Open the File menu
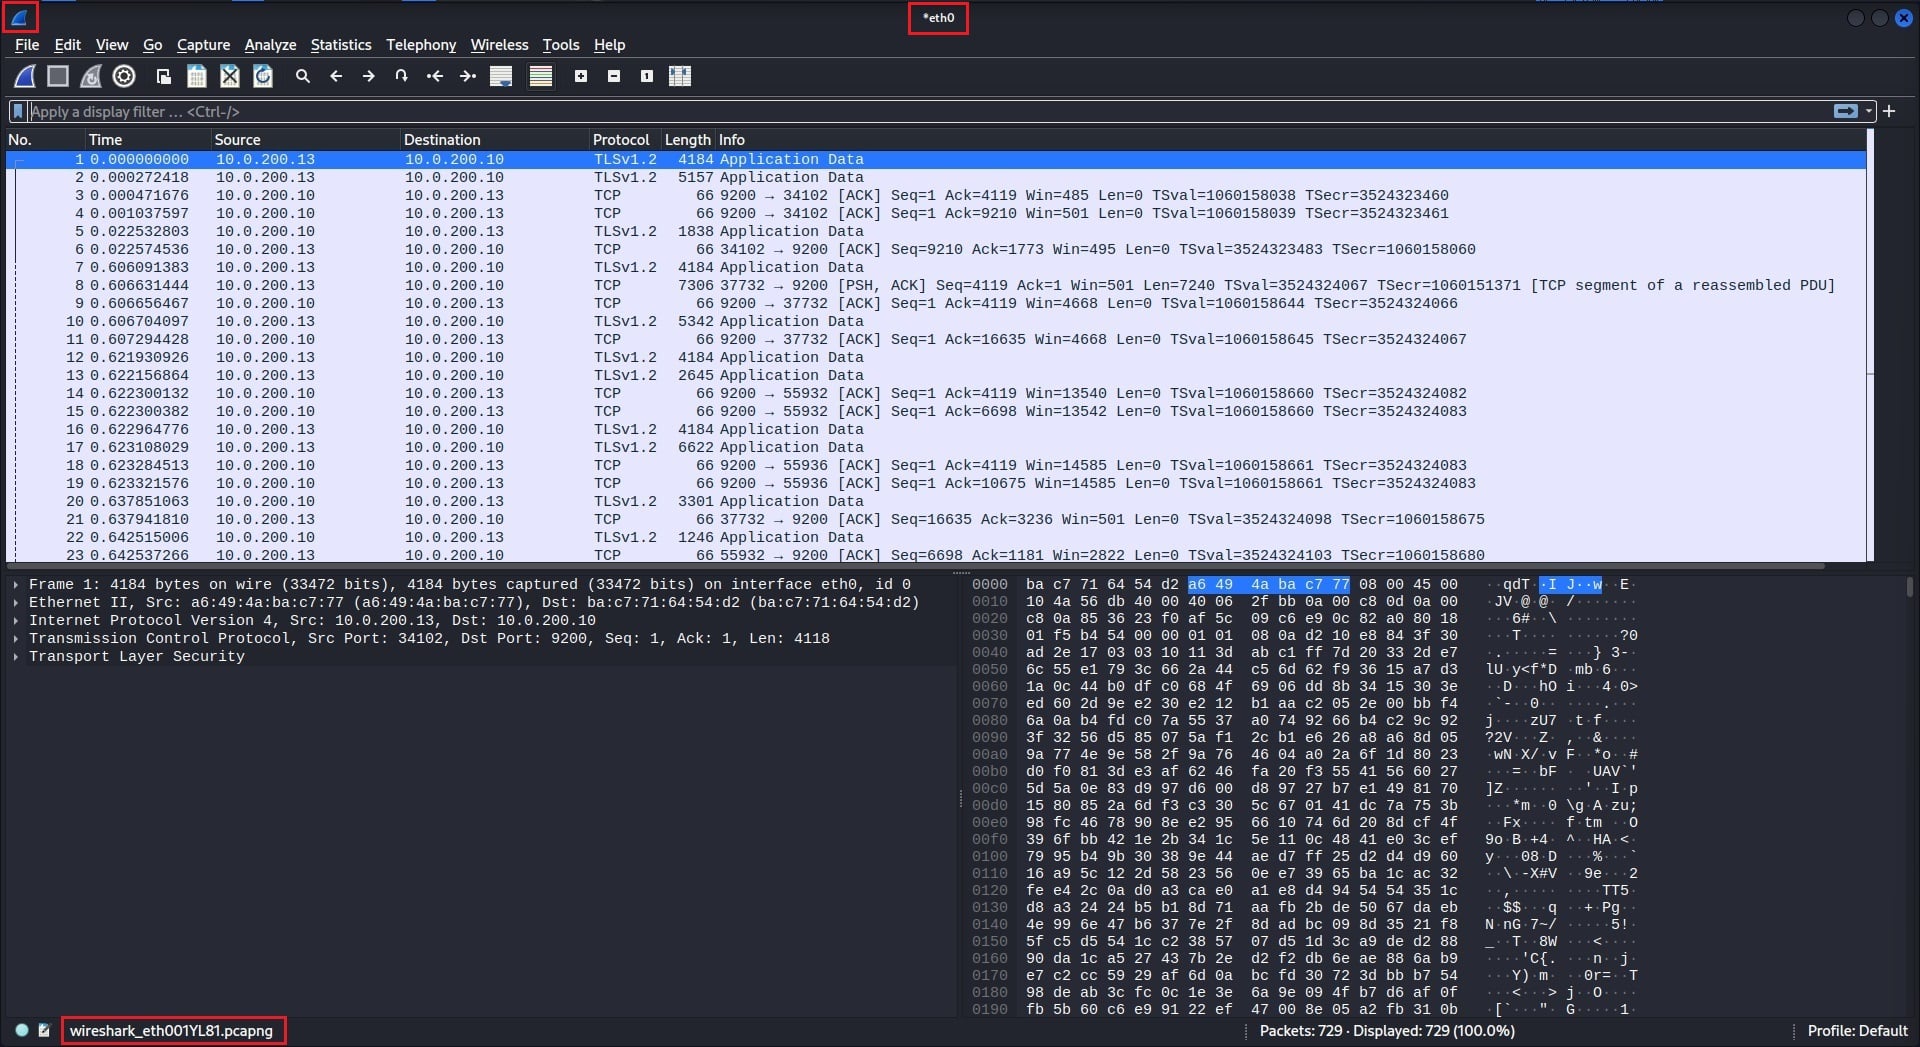 [x=27, y=45]
